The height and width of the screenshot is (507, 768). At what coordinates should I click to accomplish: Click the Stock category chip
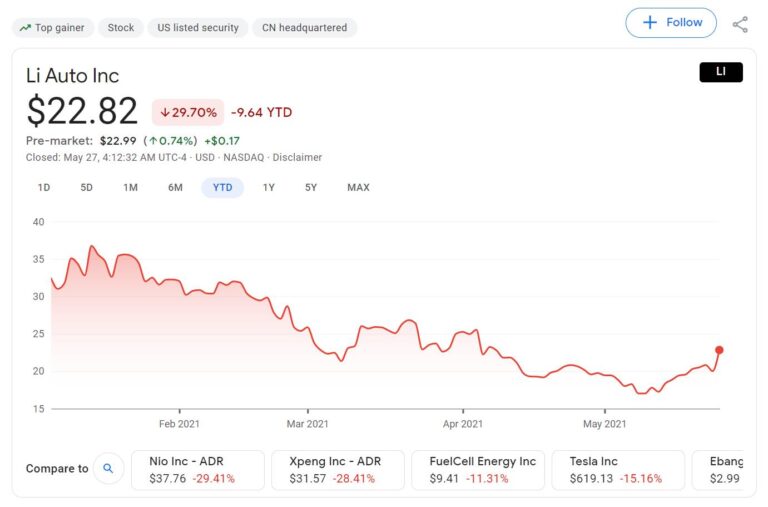[121, 28]
